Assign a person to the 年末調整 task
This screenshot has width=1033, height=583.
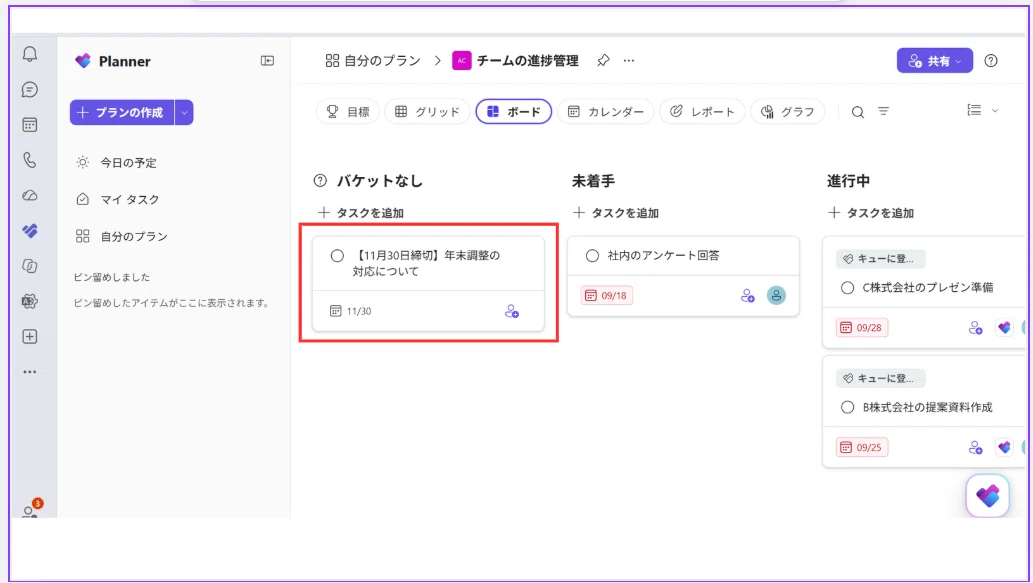pos(511,311)
